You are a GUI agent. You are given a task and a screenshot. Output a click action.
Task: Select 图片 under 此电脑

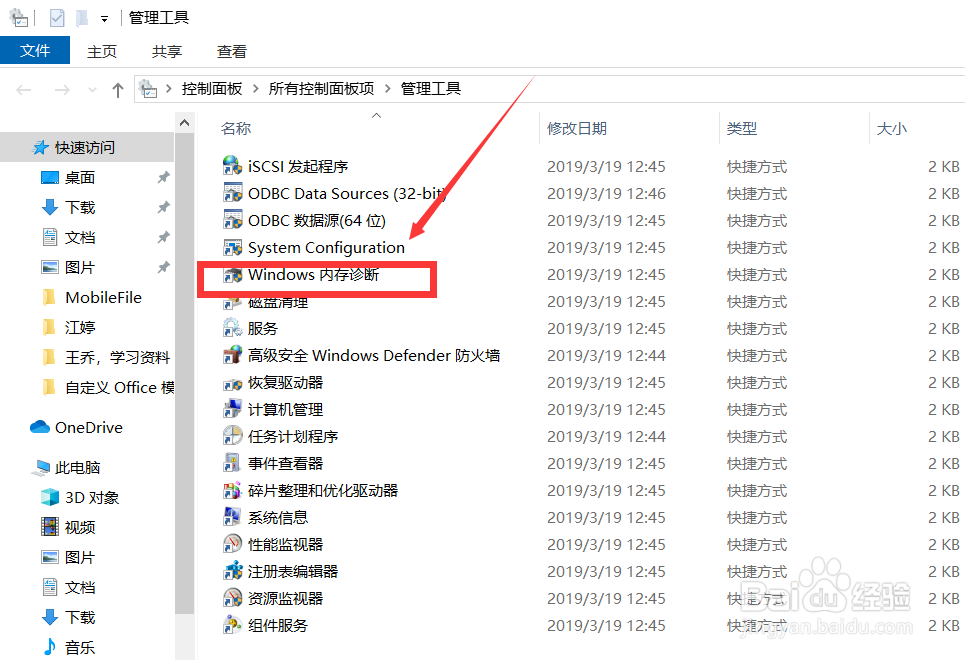pos(80,557)
